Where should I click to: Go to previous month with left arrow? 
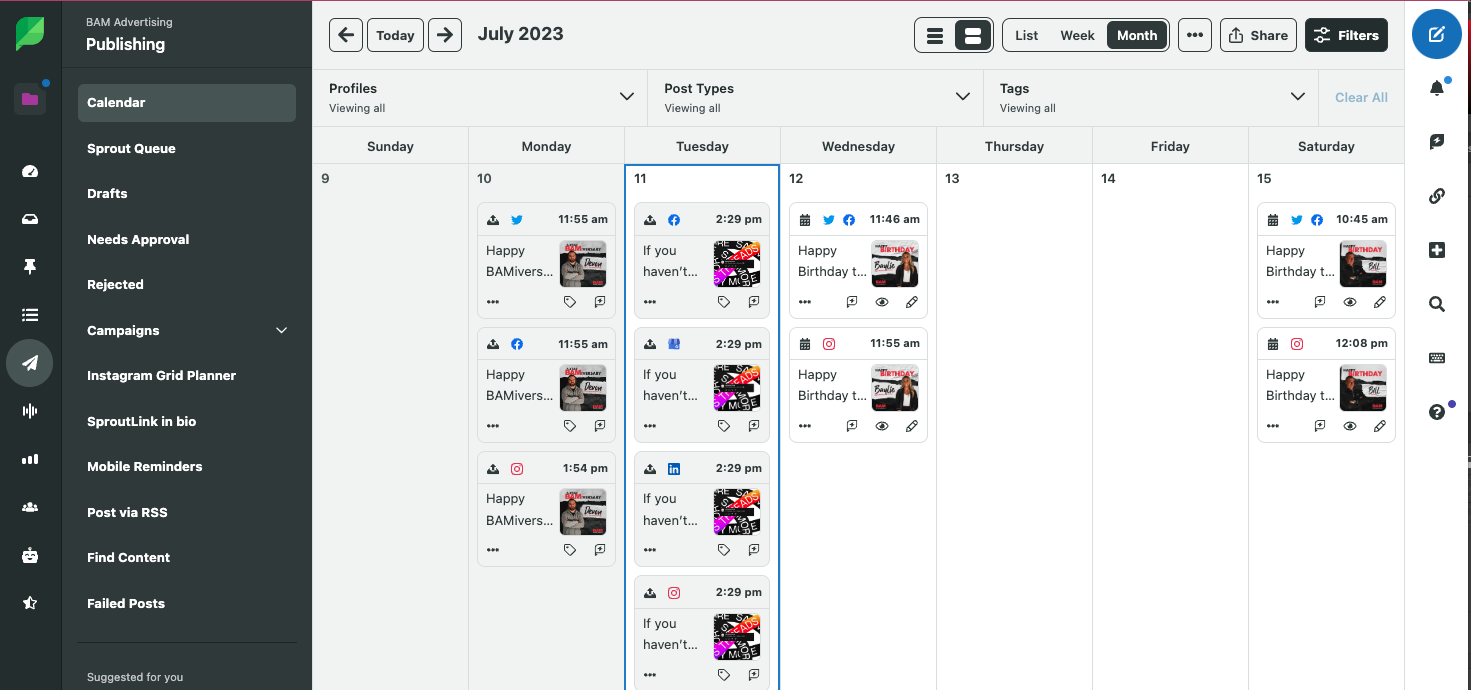point(346,35)
